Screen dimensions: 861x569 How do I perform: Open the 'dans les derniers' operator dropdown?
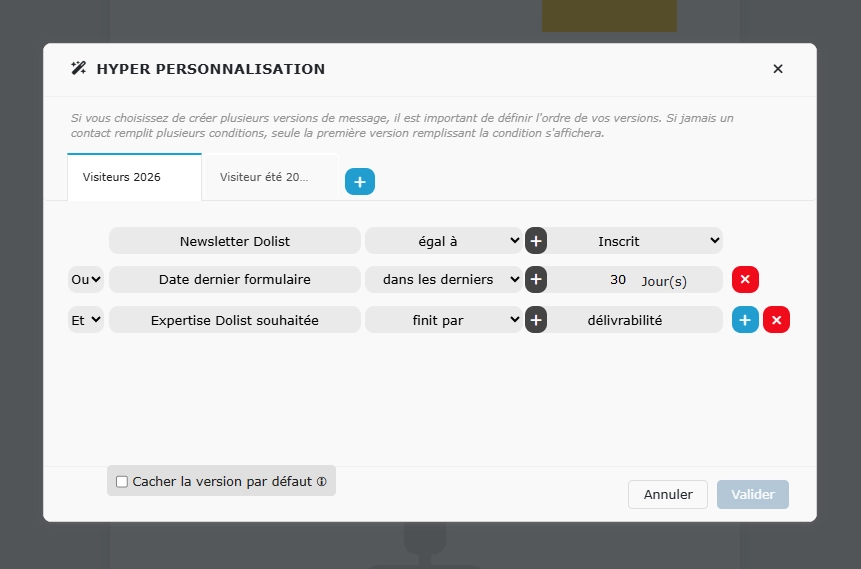coord(444,279)
